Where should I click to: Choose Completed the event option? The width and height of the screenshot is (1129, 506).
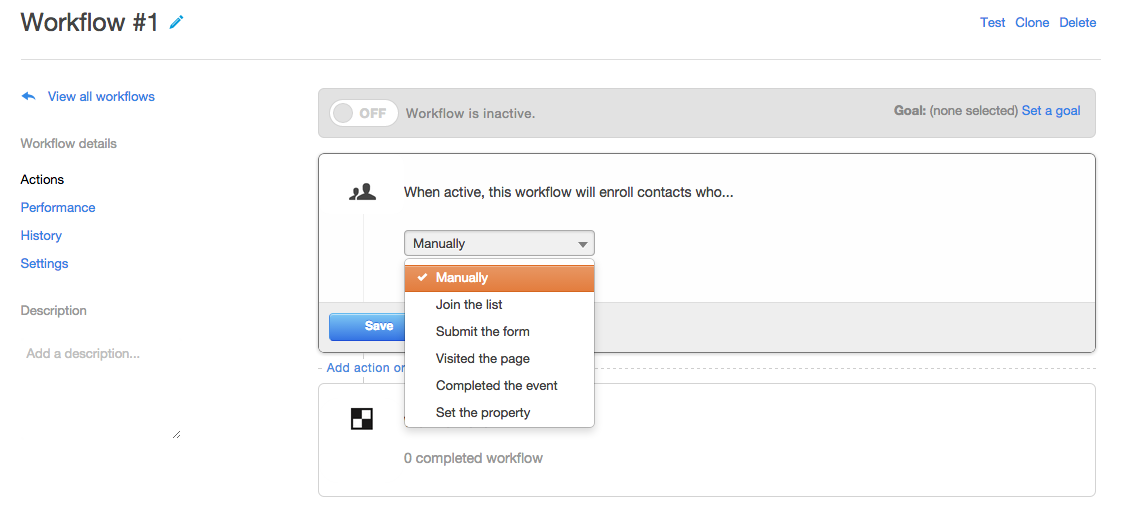click(500, 386)
